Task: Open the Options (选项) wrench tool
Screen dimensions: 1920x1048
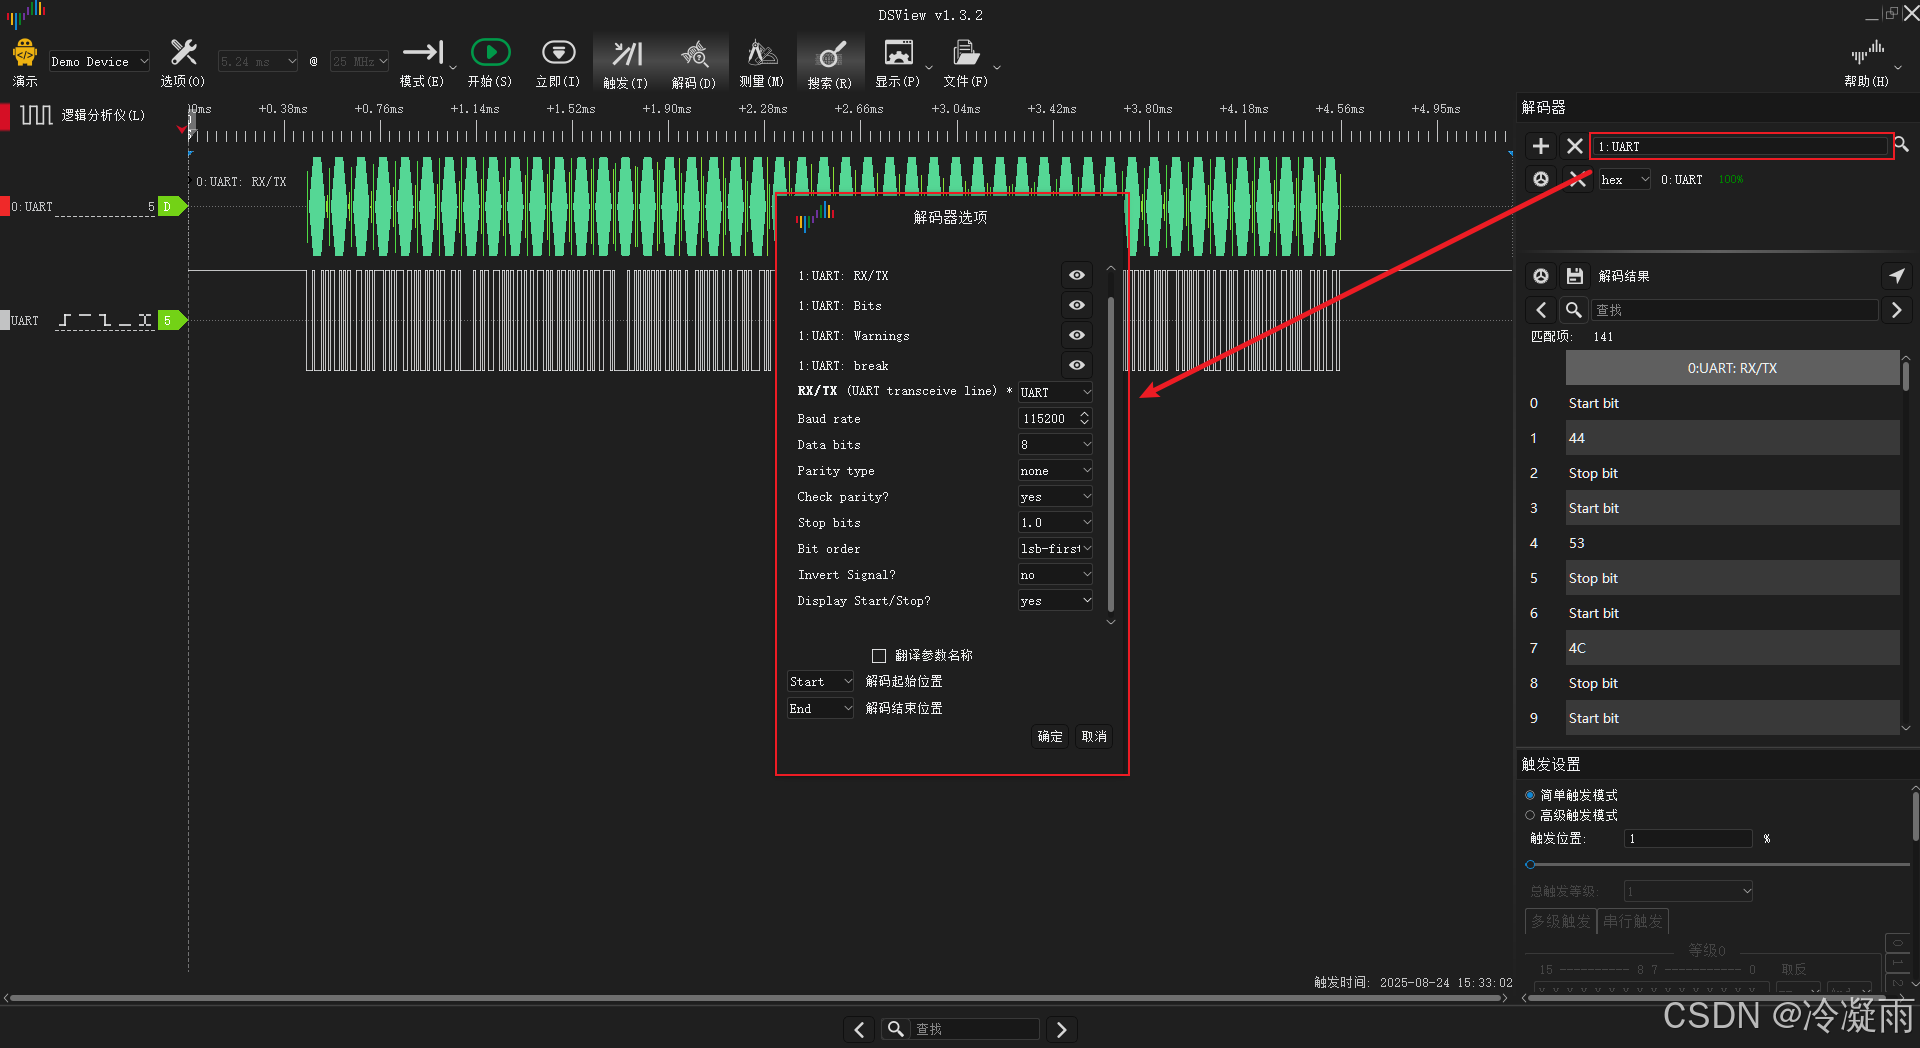Action: pyautogui.click(x=183, y=53)
